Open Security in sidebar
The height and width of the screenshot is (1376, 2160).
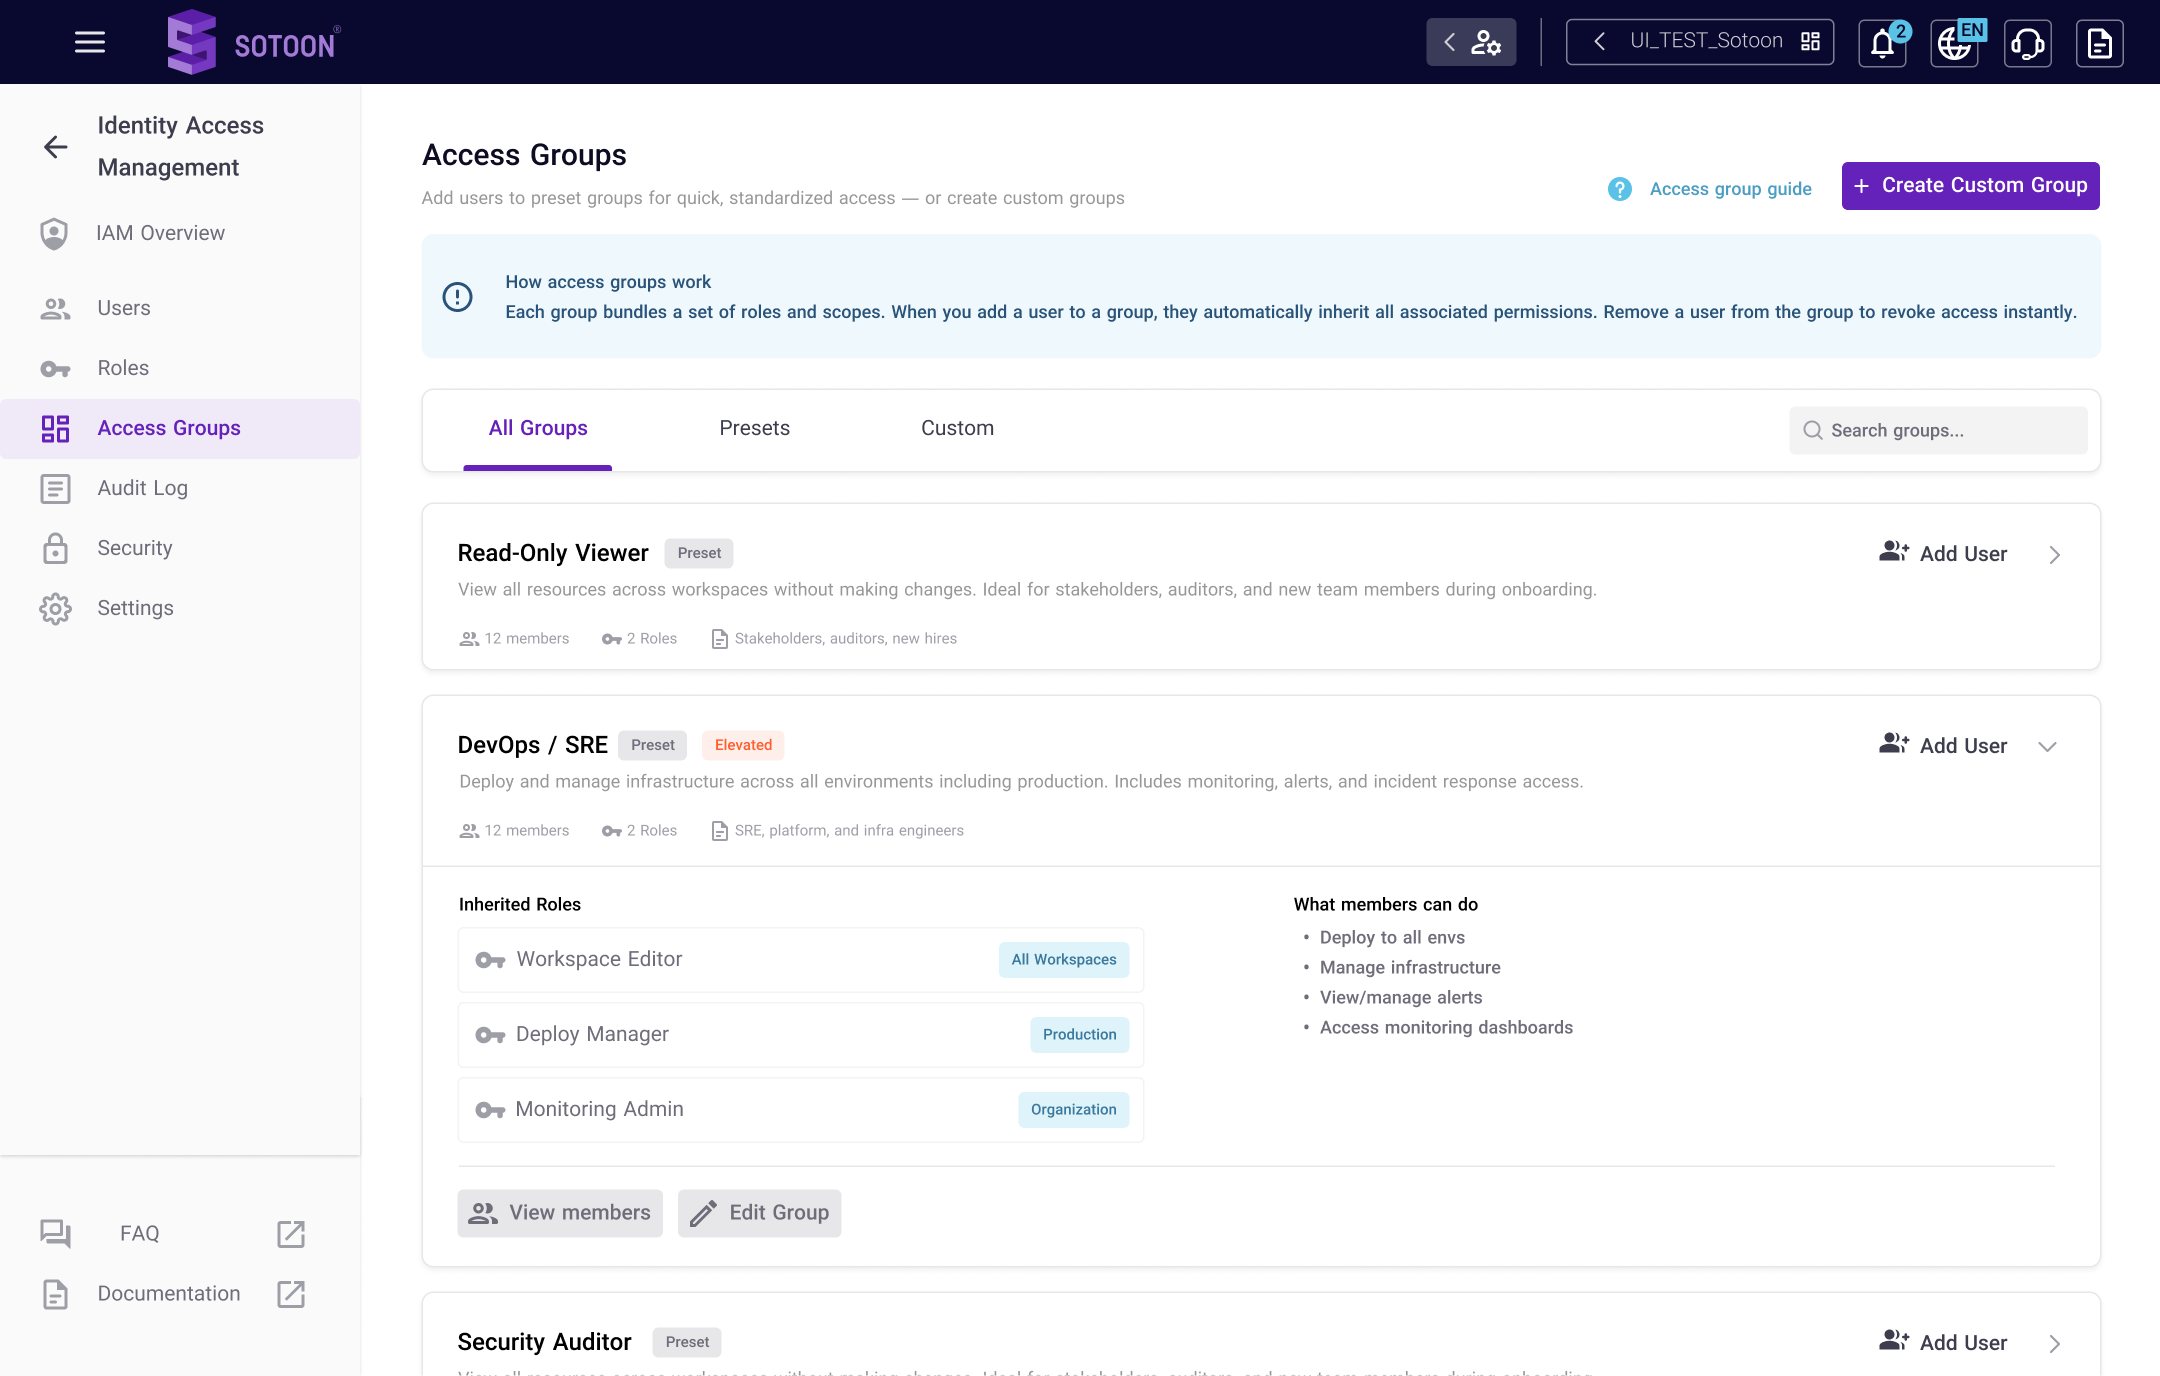(180, 548)
